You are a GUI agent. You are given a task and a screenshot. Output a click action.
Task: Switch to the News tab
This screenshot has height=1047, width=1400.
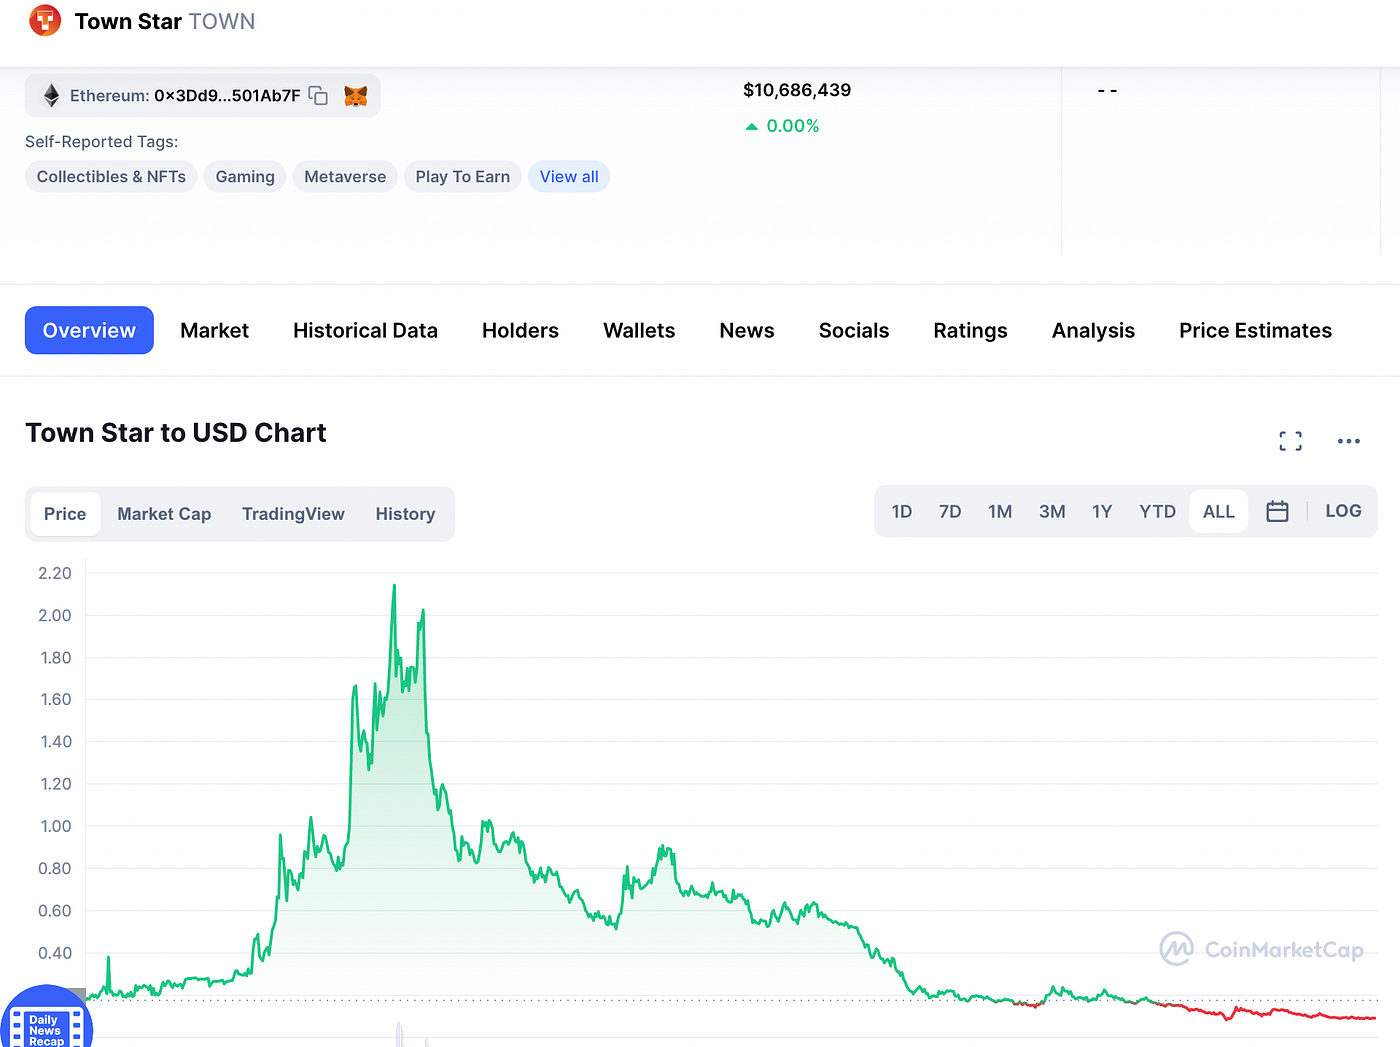click(747, 330)
